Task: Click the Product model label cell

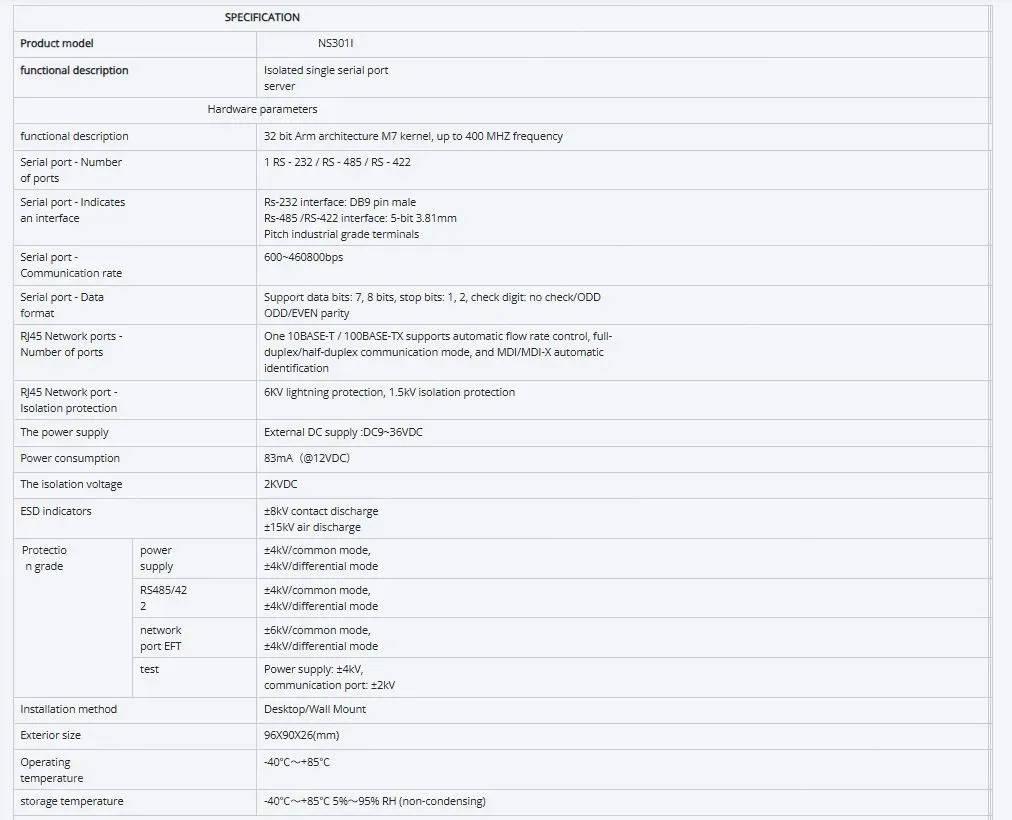Action: coord(57,44)
